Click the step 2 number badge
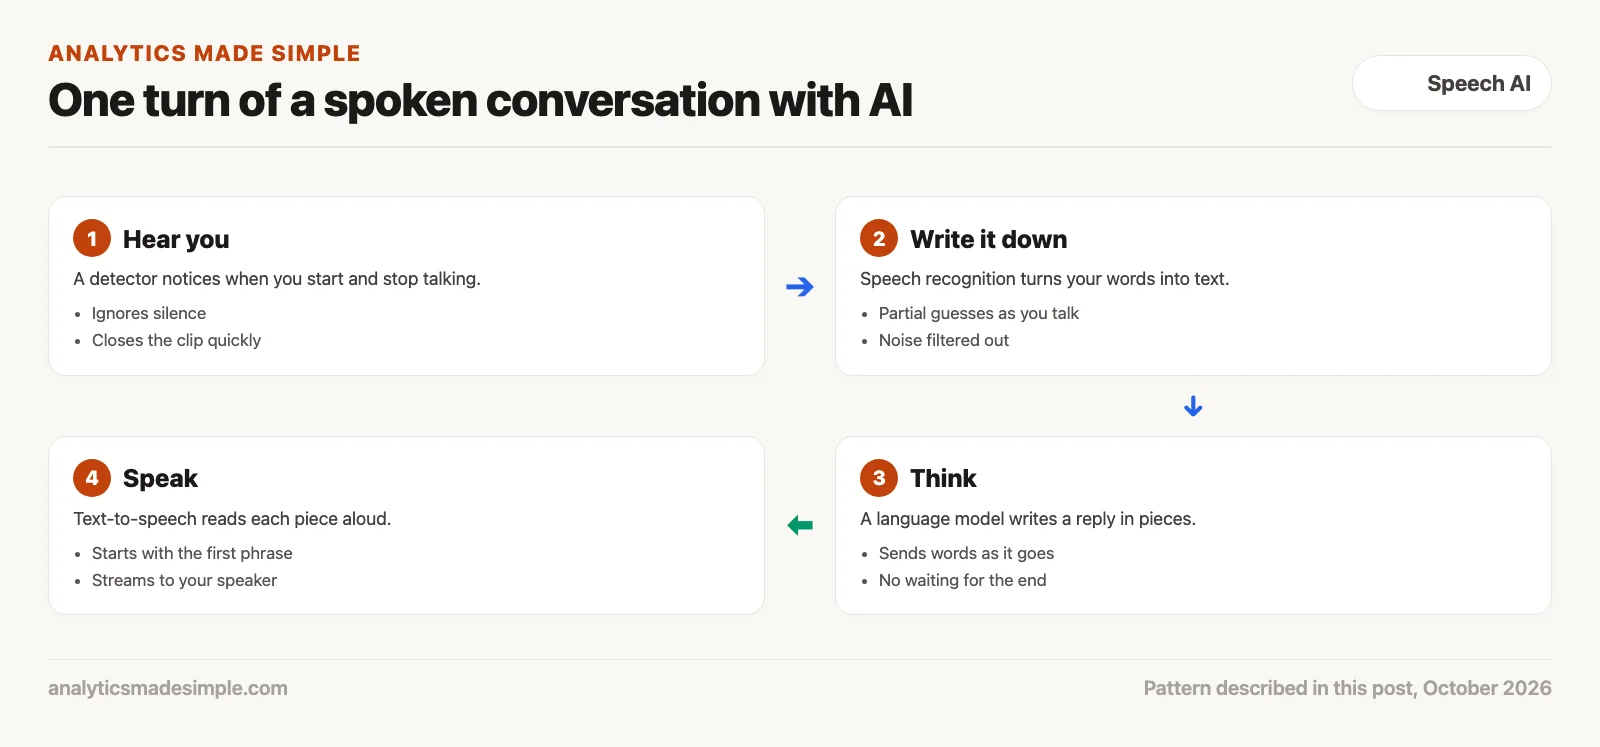Viewport: 1600px width, 747px height. pyautogui.click(x=879, y=238)
